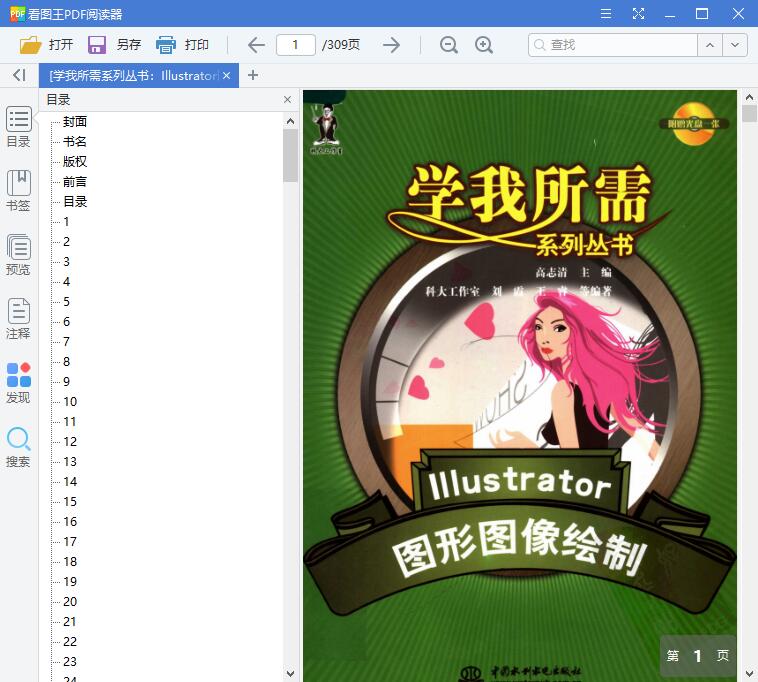758x682 pixels.
Task: Select chapter 2 in the outline
Action: 66,242
